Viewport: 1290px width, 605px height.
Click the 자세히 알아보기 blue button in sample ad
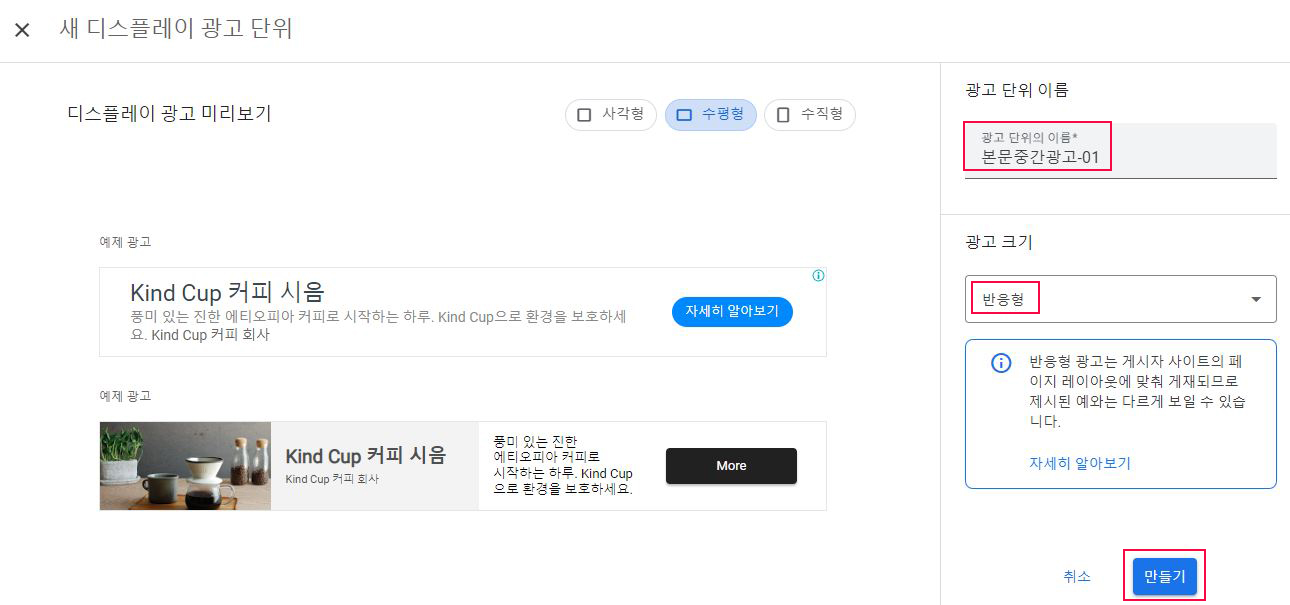coord(732,311)
